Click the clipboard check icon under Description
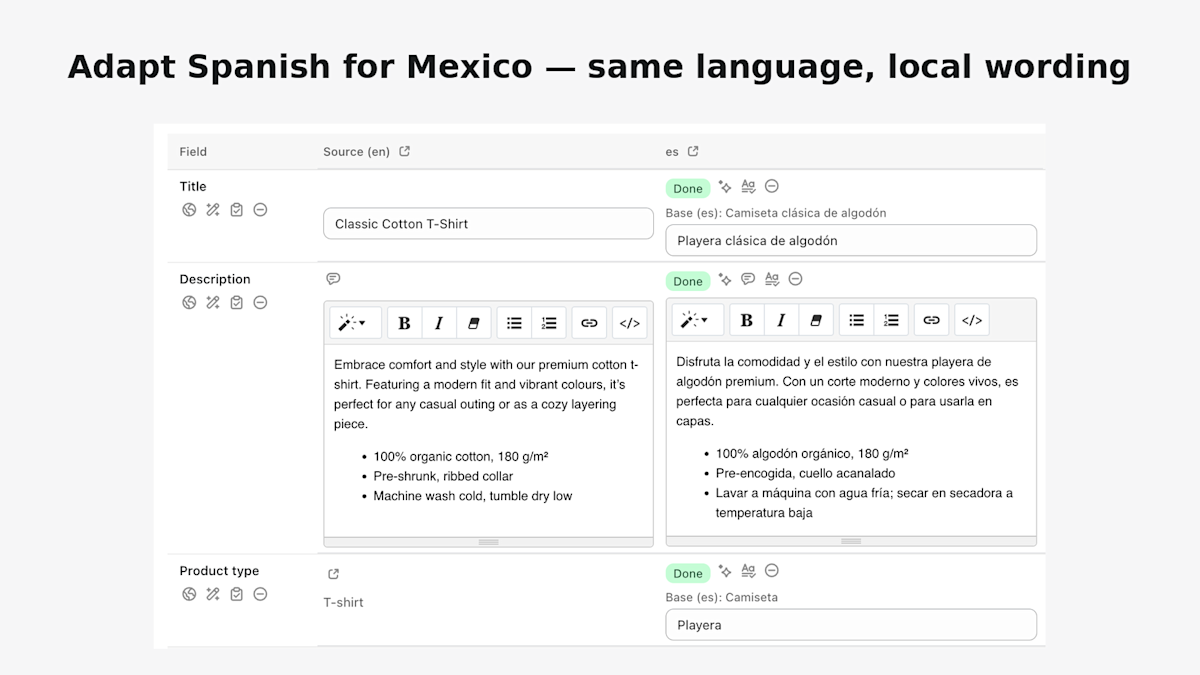 pyautogui.click(x=237, y=303)
